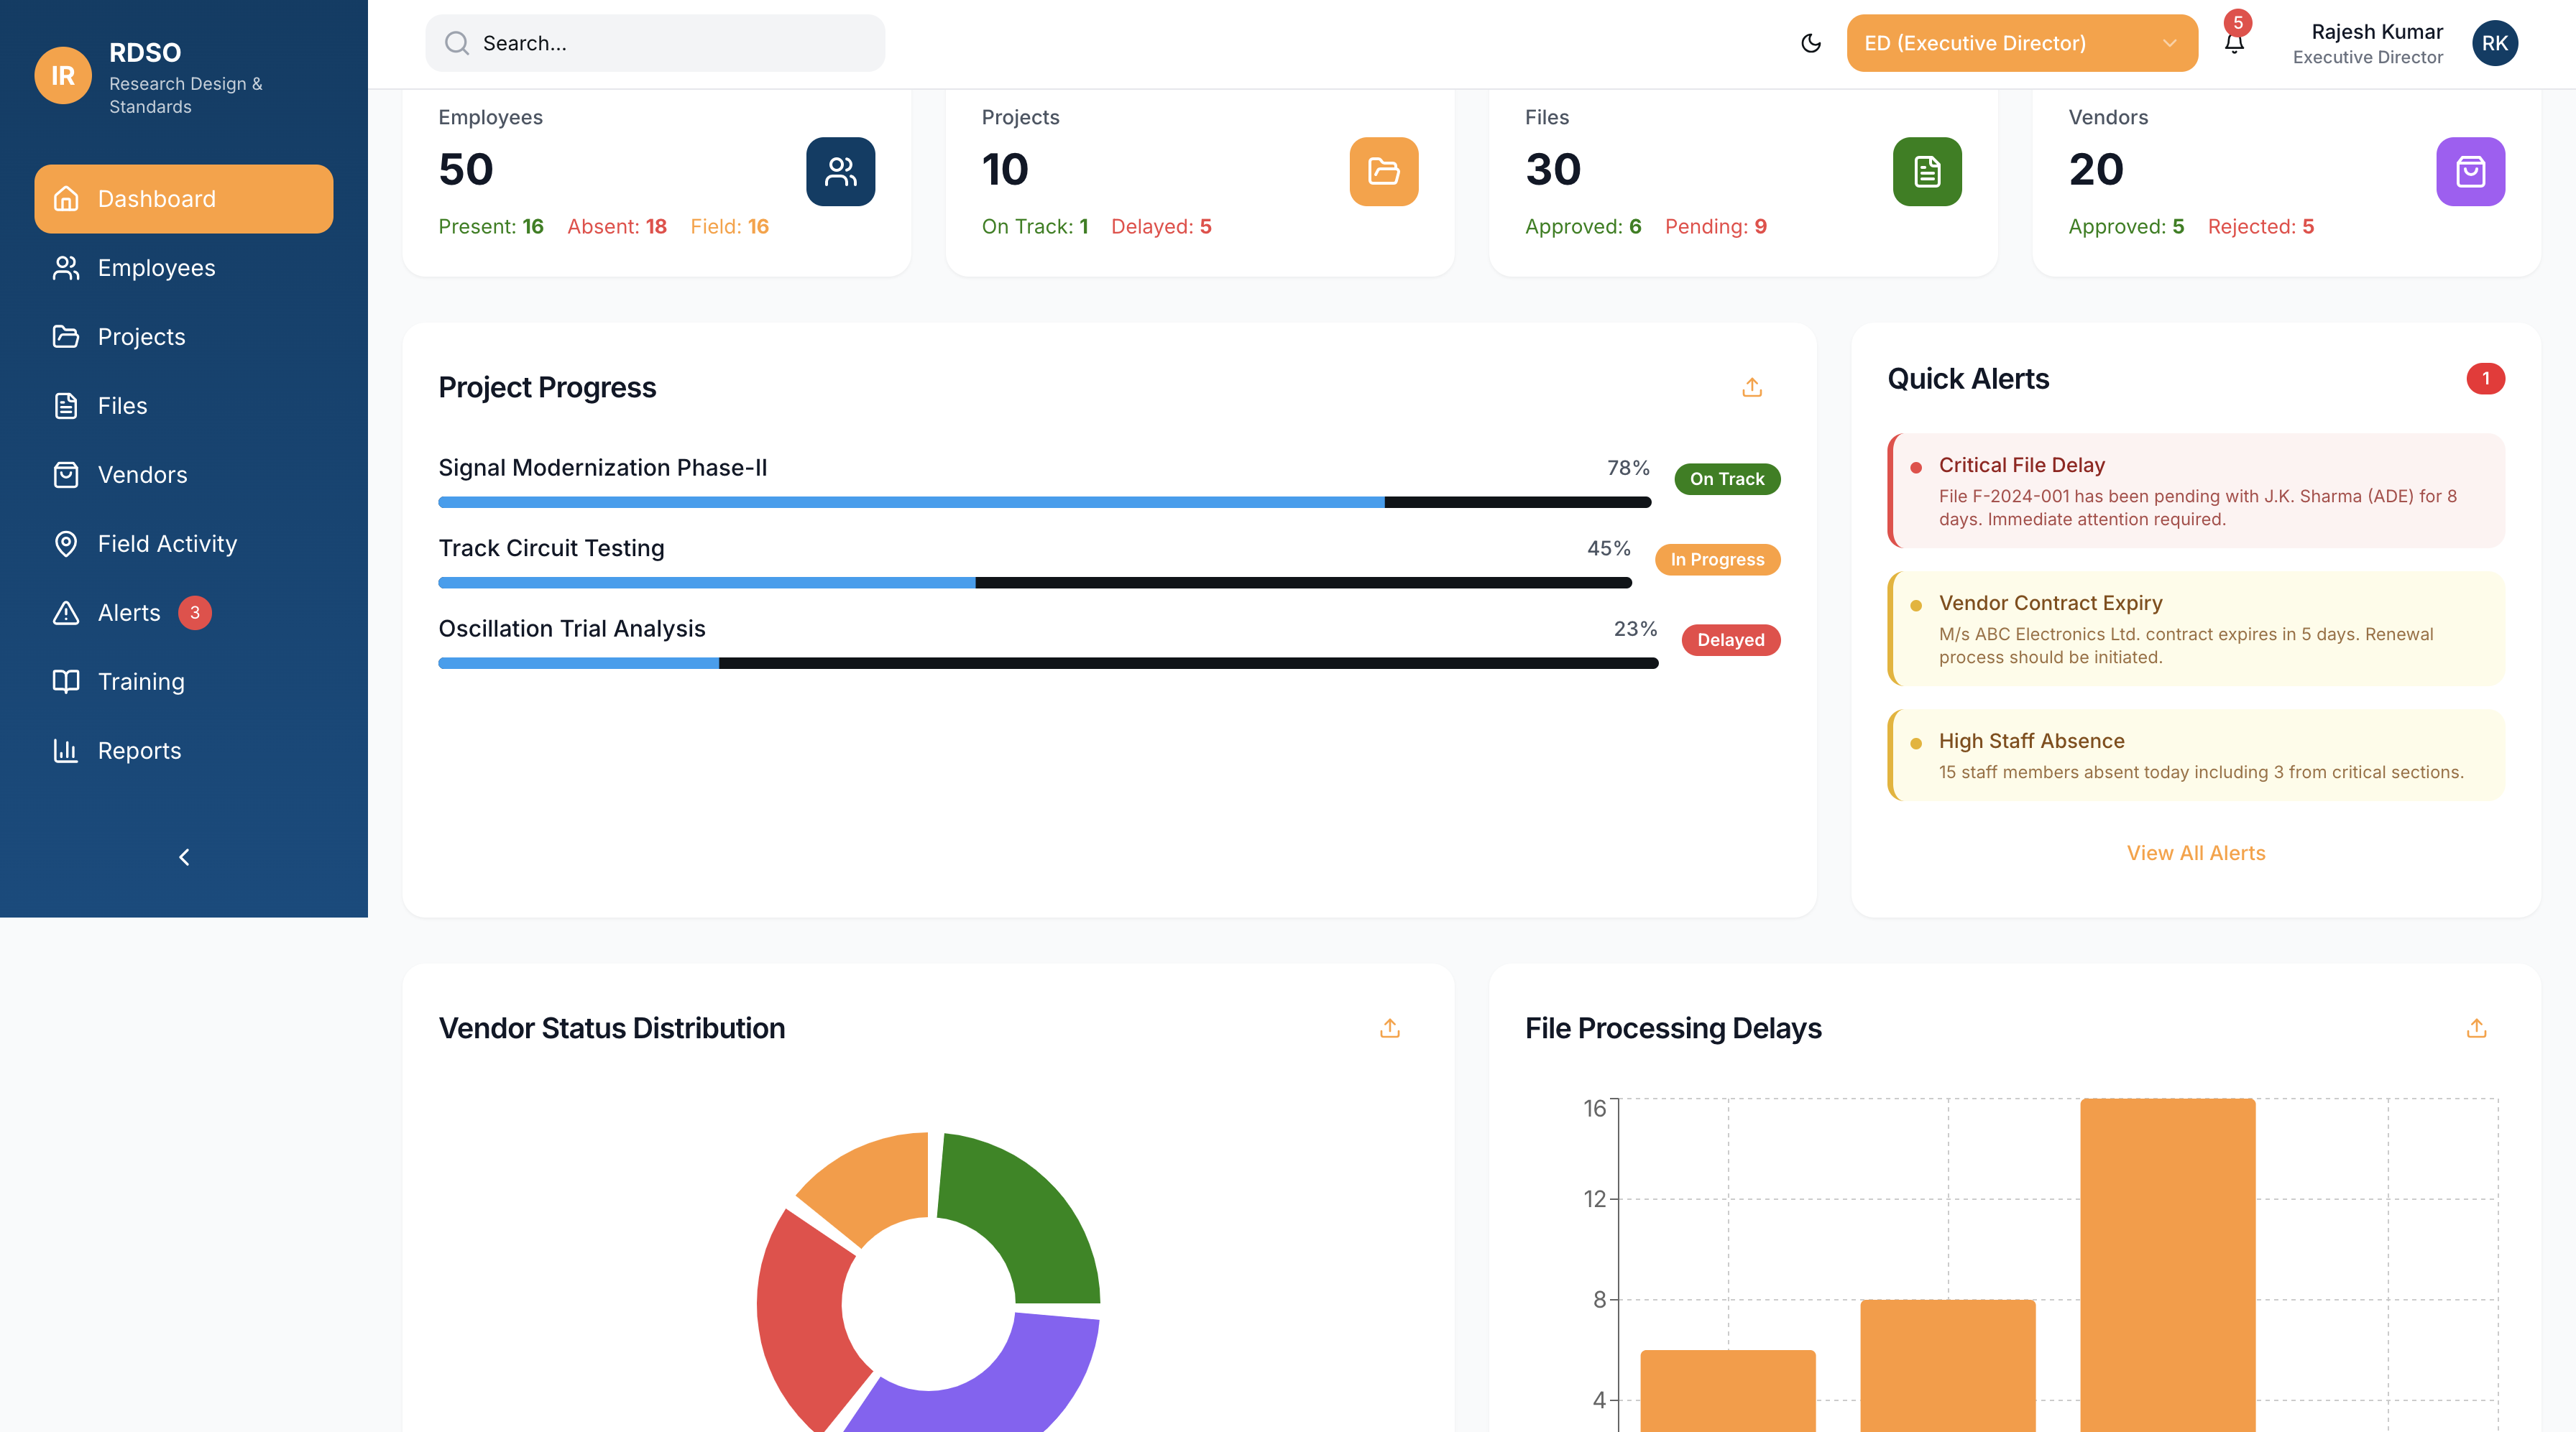Viewport: 2576px width, 1432px height.
Task: Open the Dashboard menu item
Action: (x=184, y=199)
